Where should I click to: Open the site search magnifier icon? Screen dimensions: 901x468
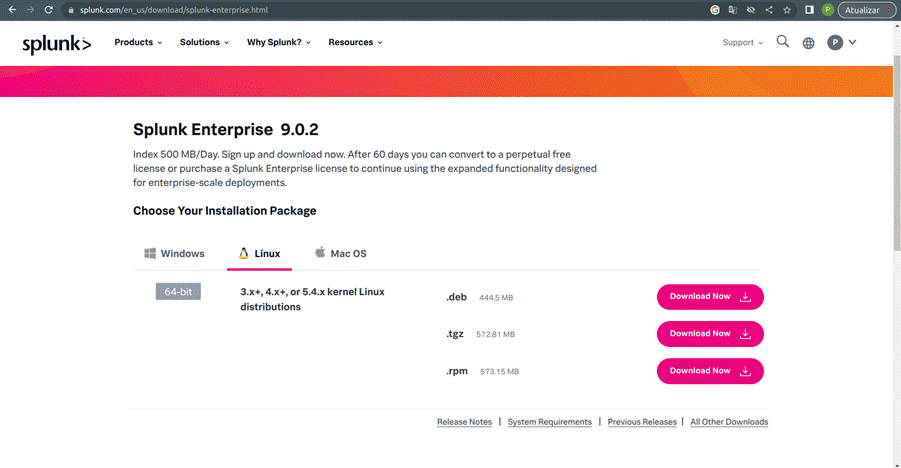tap(783, 41)
